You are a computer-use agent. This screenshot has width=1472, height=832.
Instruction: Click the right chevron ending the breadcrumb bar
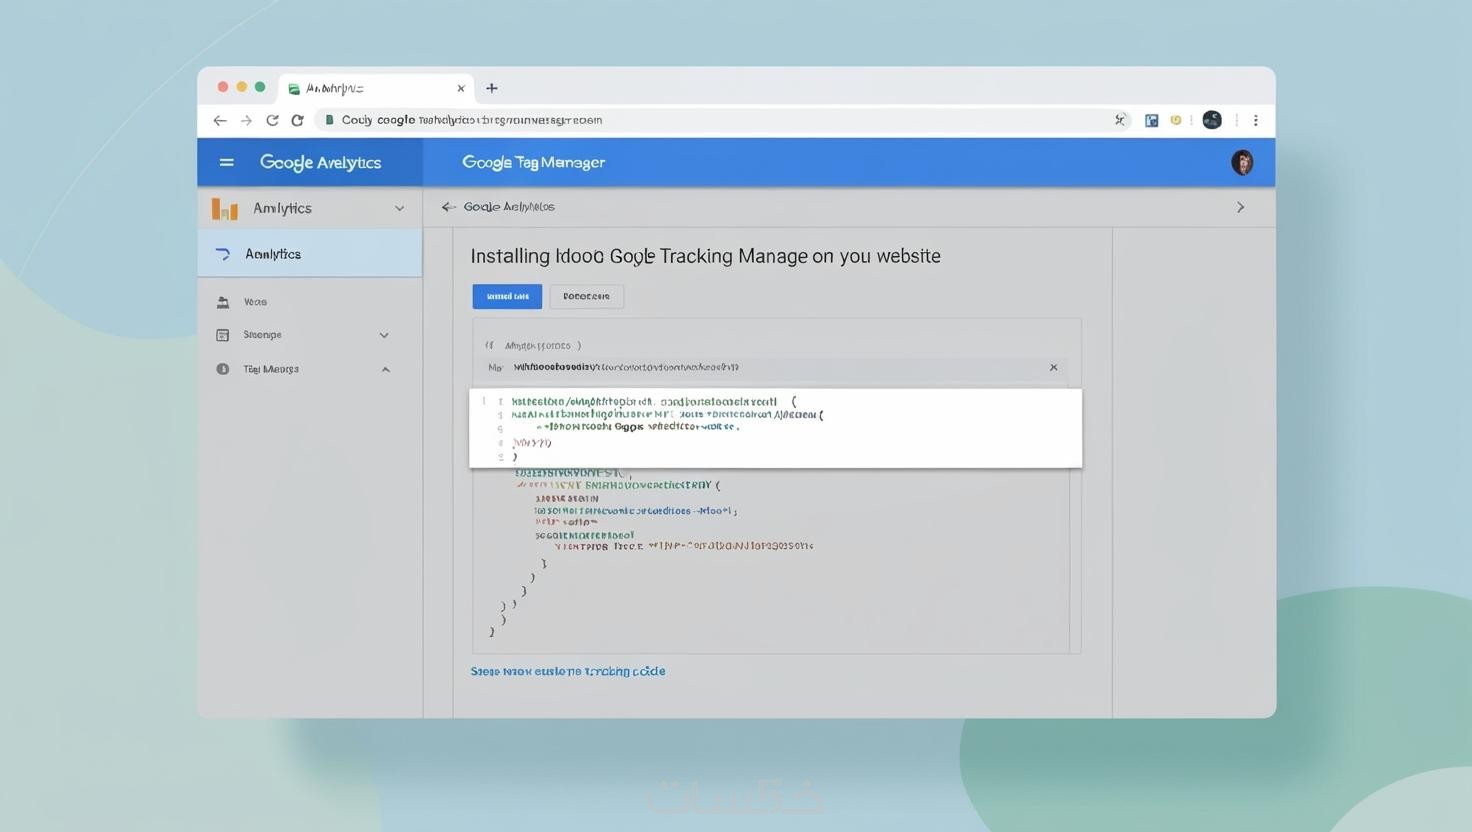coord(1241,207)
